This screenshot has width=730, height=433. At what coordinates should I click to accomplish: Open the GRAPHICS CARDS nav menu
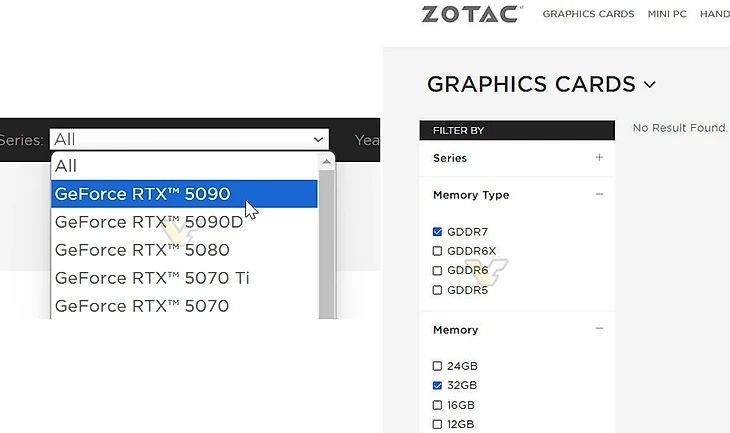[x=588, y=15]
